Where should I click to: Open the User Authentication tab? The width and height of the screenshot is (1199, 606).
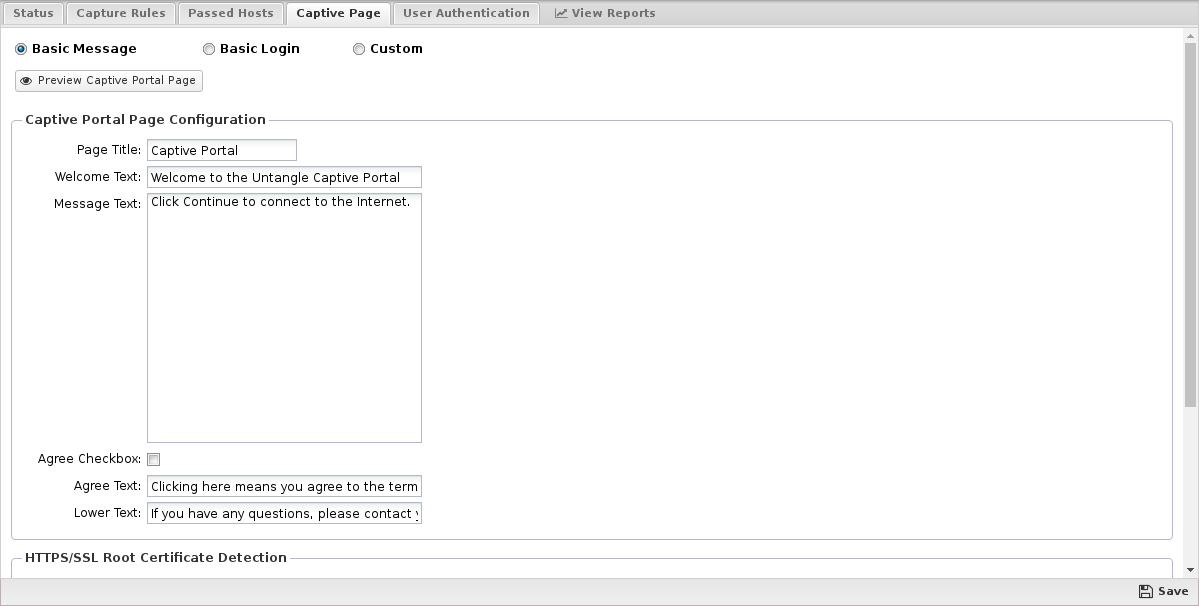pyautogui.click(x=466, y=14)
